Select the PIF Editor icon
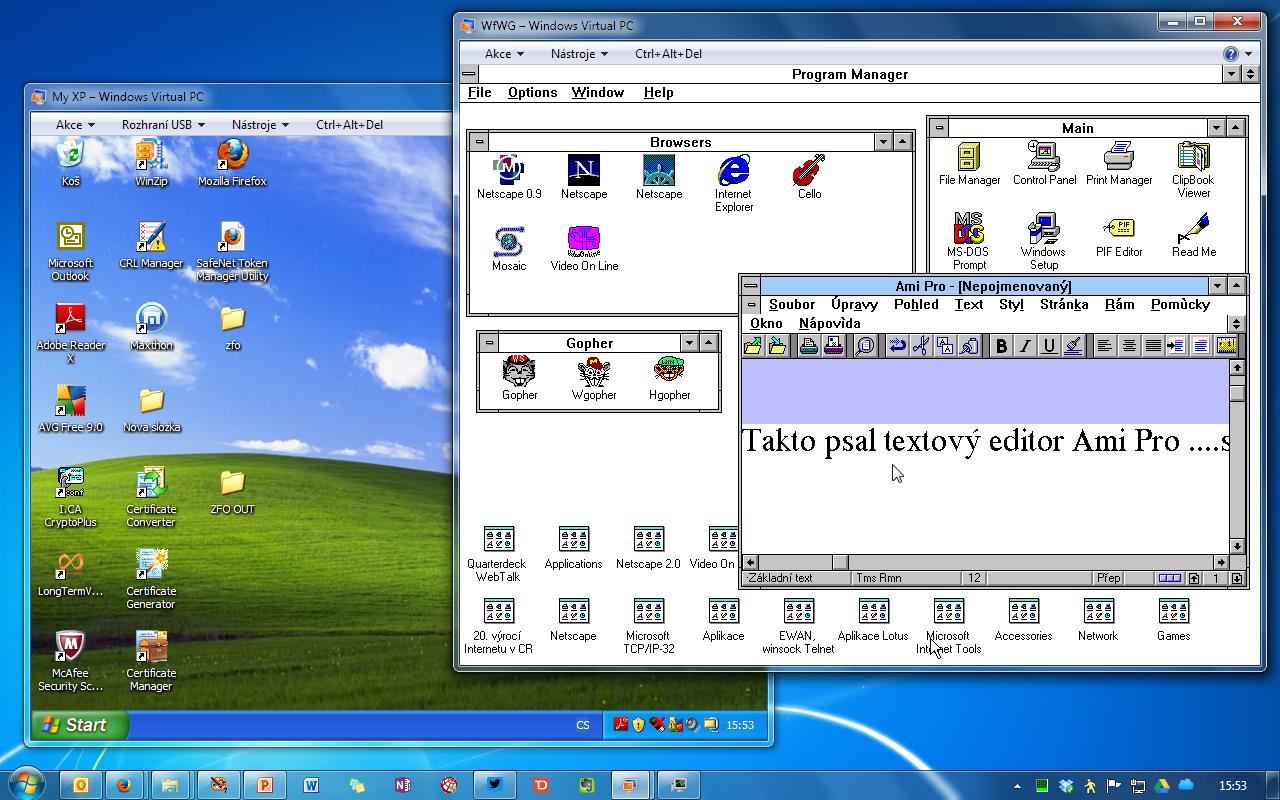 click(x=1119, y=236)
